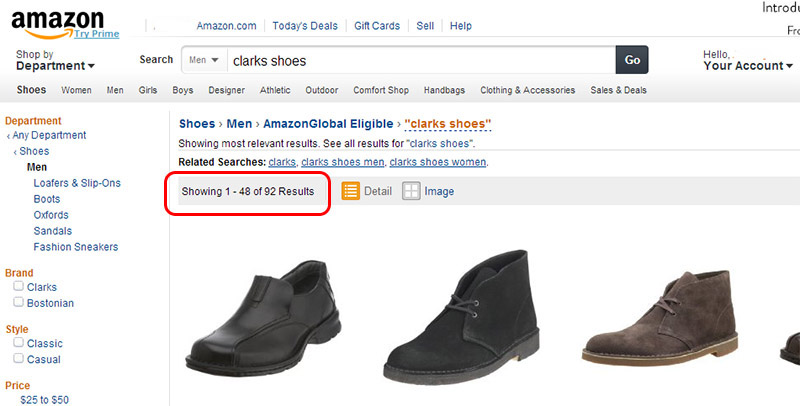Switch to Detail view icon
The height and width of the screenshot is (406, 800).
(351, 191)
